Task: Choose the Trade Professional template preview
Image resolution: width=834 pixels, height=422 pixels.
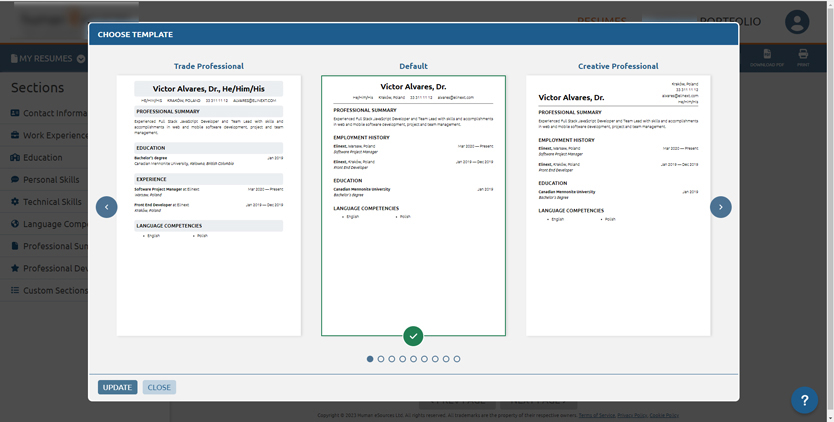Action: (x=208, y=205)
